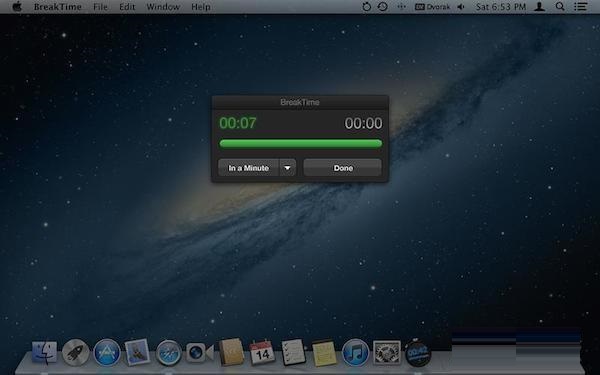Open the Edit menu
This screenshot has height=375, width=600.
pyautogui.click(x=127, y=7)
